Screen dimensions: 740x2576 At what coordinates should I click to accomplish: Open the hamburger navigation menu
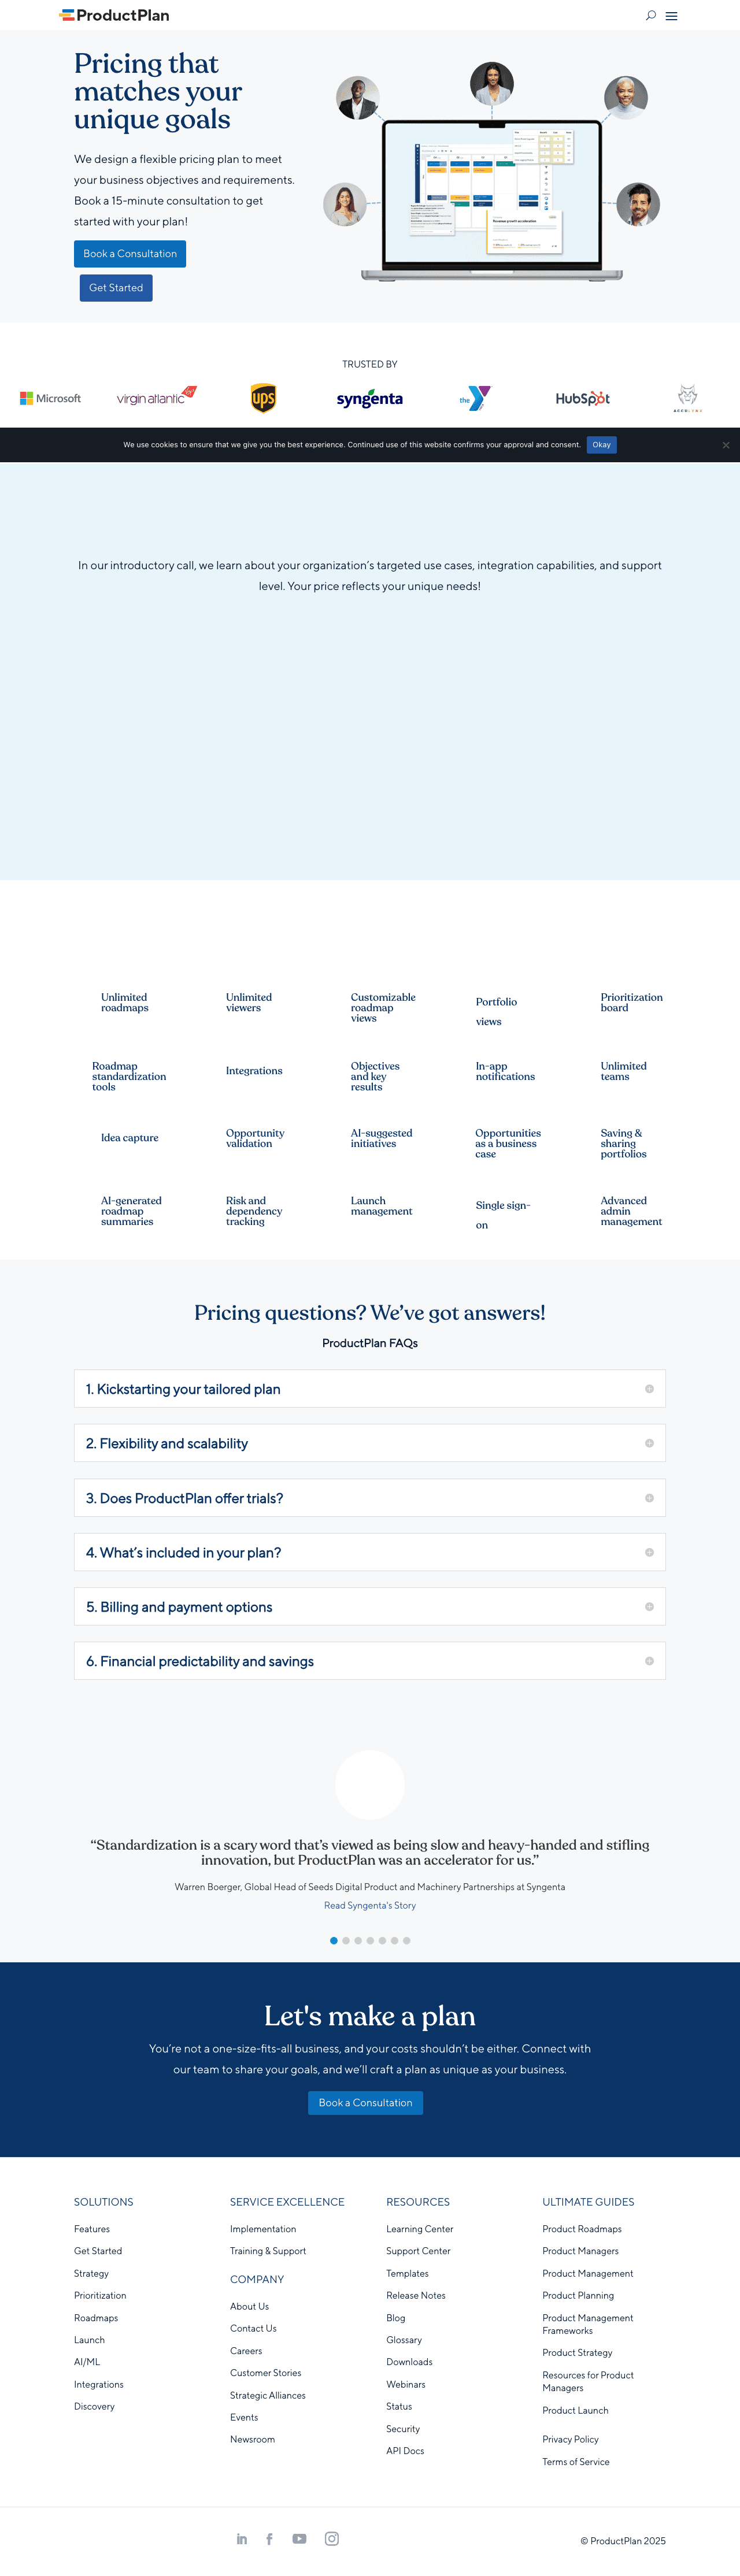672,15
